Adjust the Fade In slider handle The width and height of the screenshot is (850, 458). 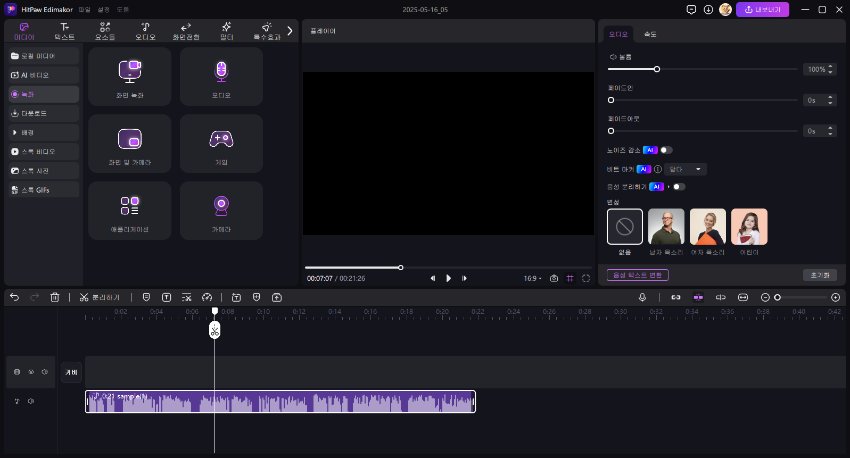611,100
